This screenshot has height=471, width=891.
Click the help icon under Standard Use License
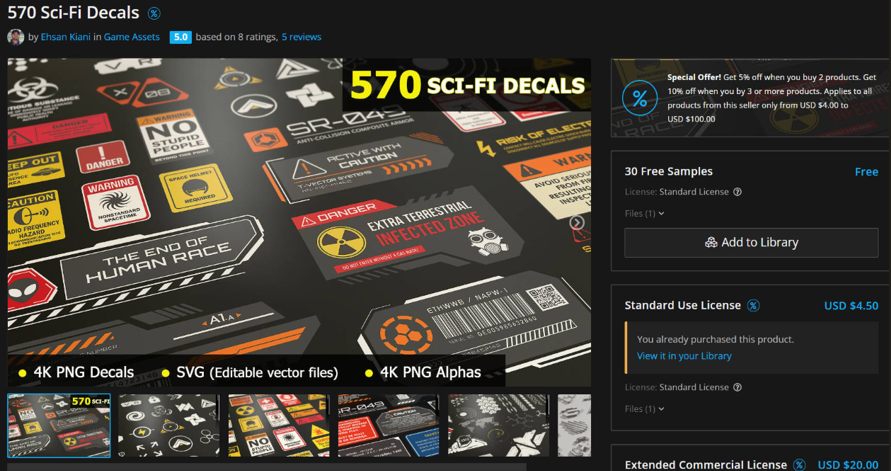(x=738, y=387)
